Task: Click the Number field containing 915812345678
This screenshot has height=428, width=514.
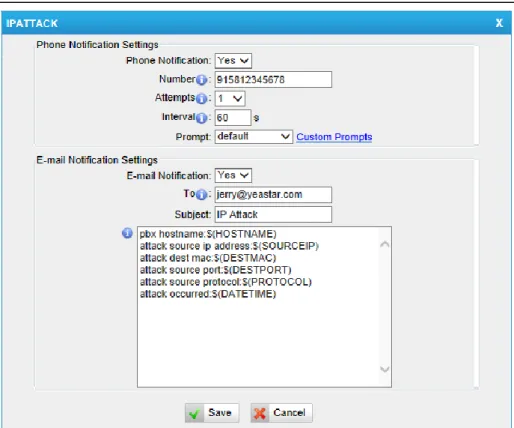Action: (x=273, y=79)
